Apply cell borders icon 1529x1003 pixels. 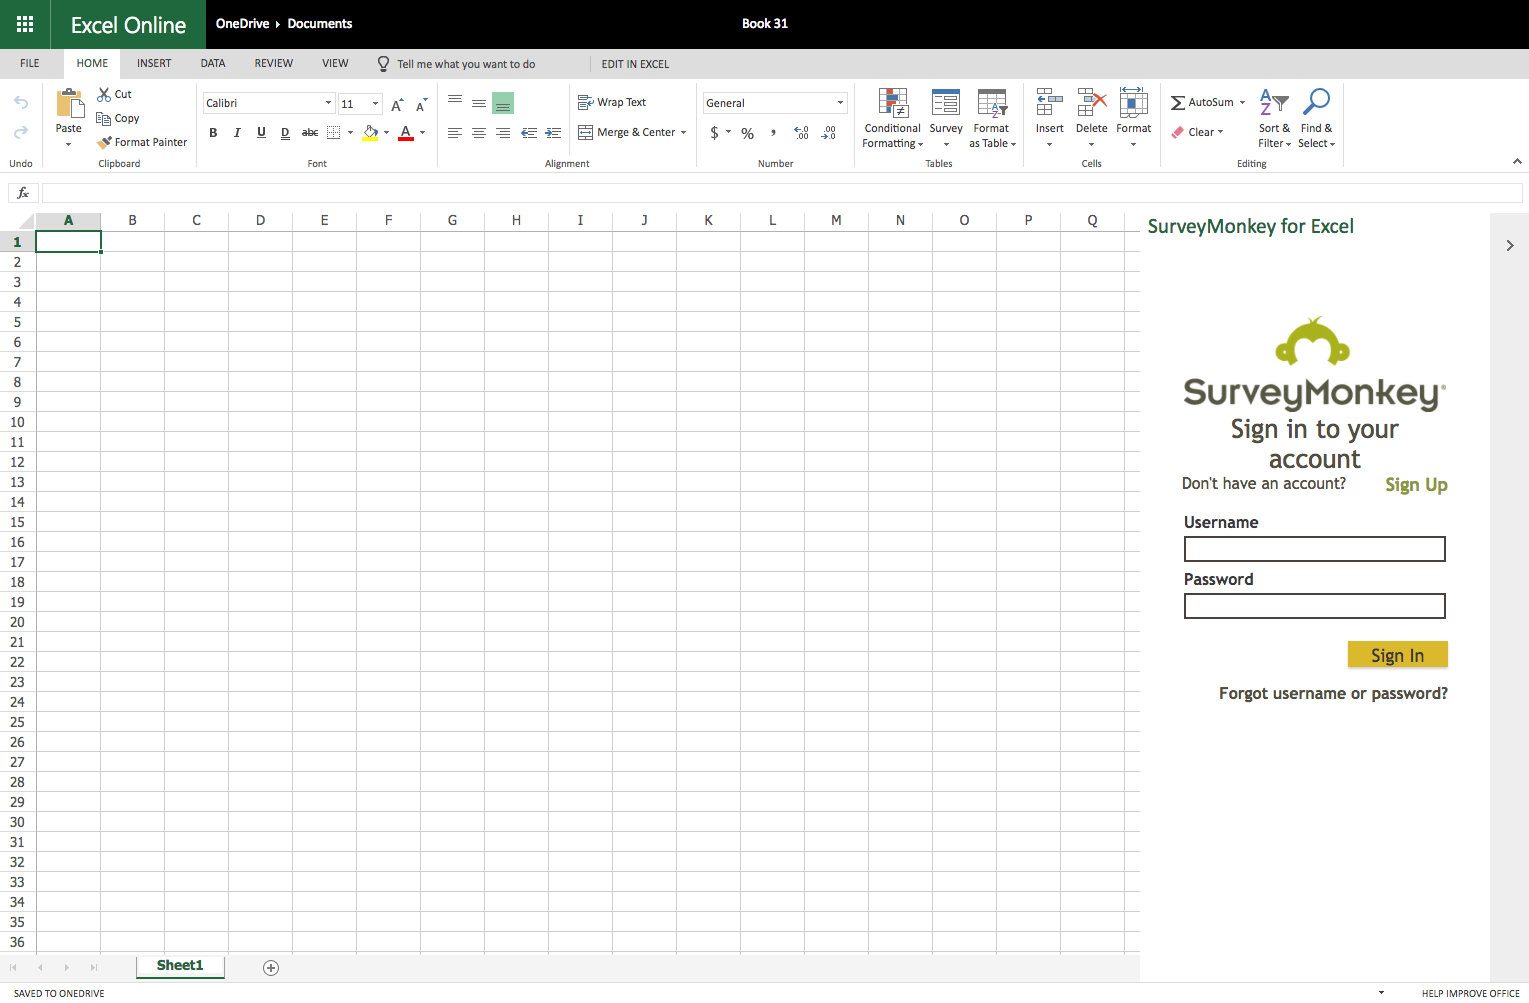point(334,133)
